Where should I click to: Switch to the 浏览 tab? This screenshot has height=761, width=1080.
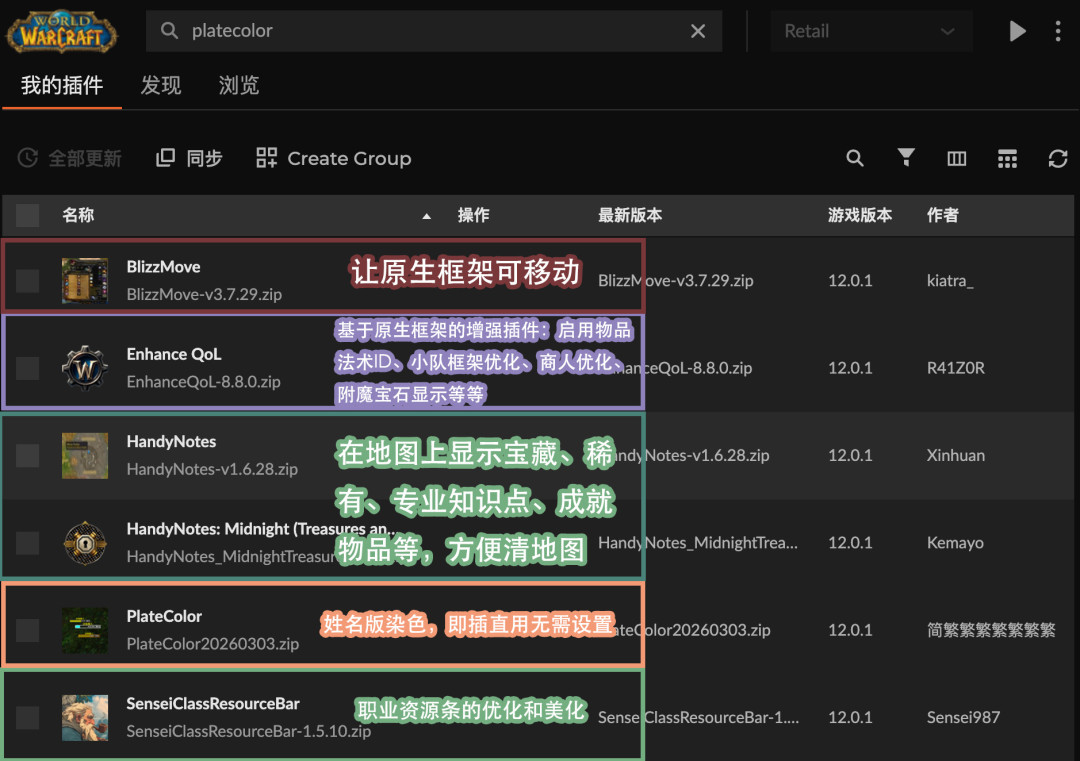click(x=238, y=85)
